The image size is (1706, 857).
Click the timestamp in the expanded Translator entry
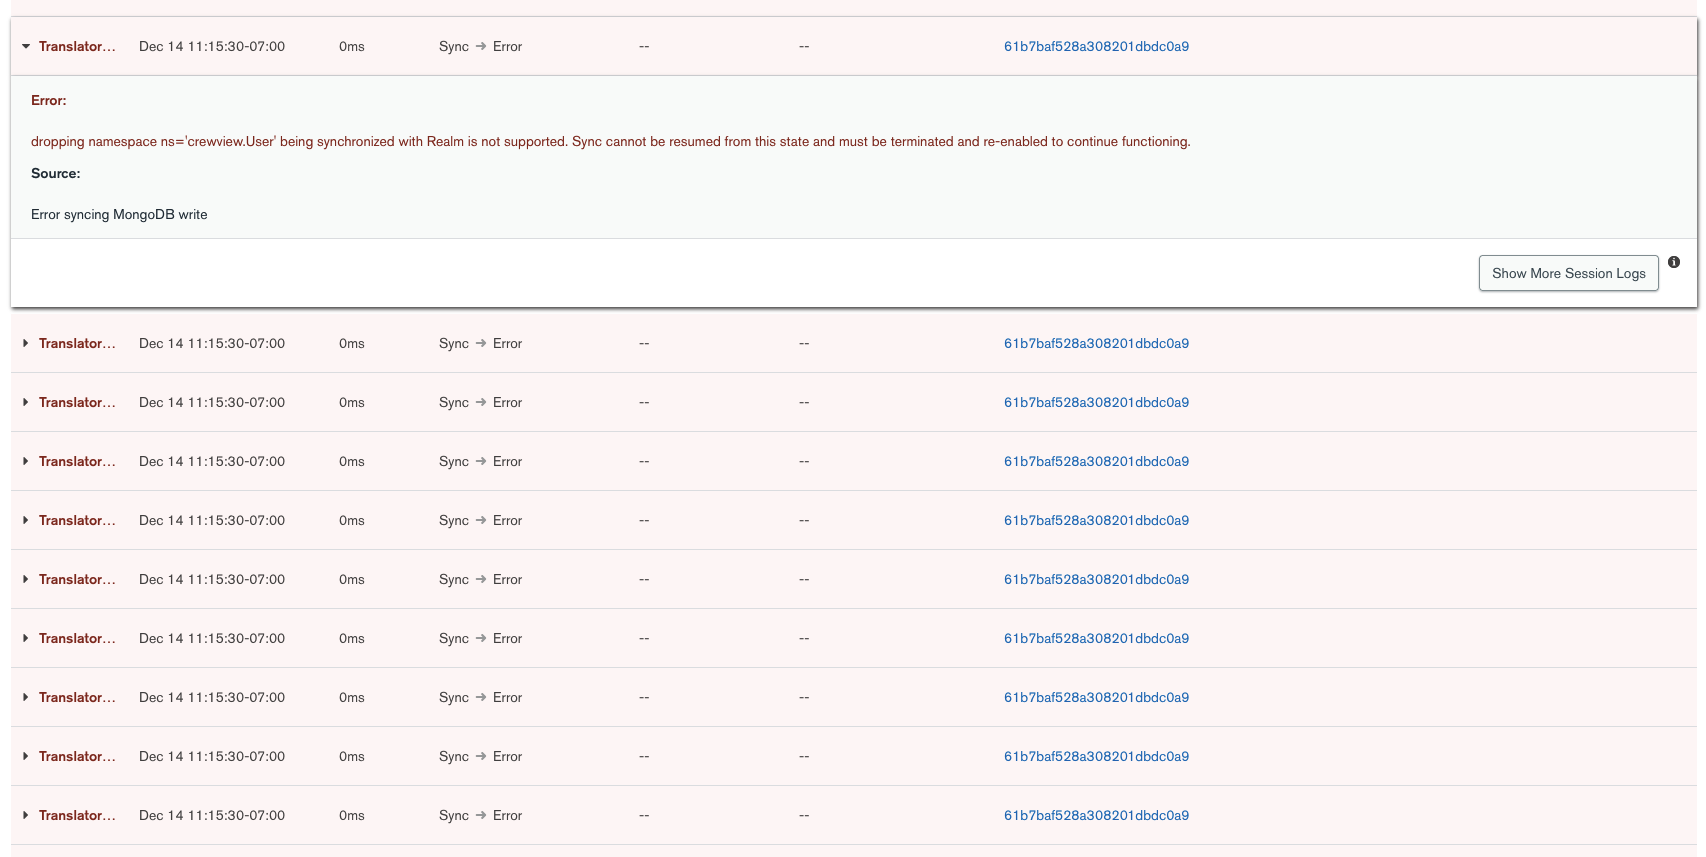[212, 47]
